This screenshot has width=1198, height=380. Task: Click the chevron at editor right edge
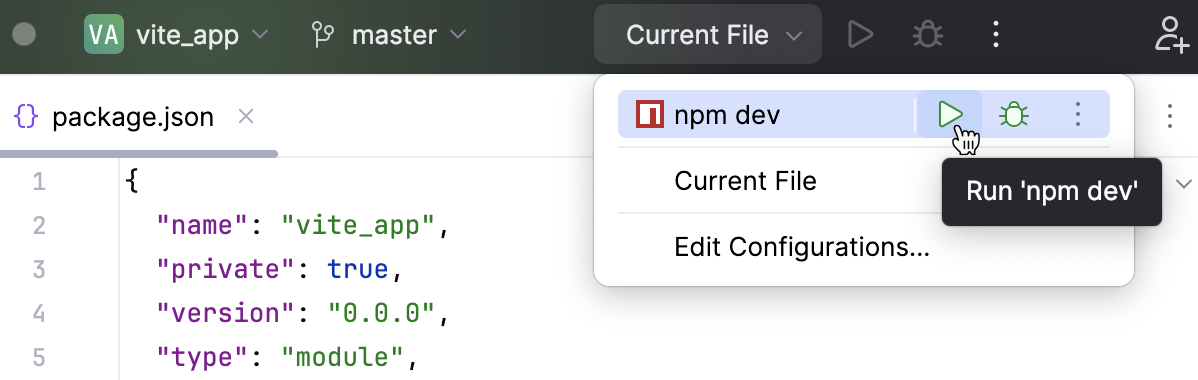point(1184,184)
